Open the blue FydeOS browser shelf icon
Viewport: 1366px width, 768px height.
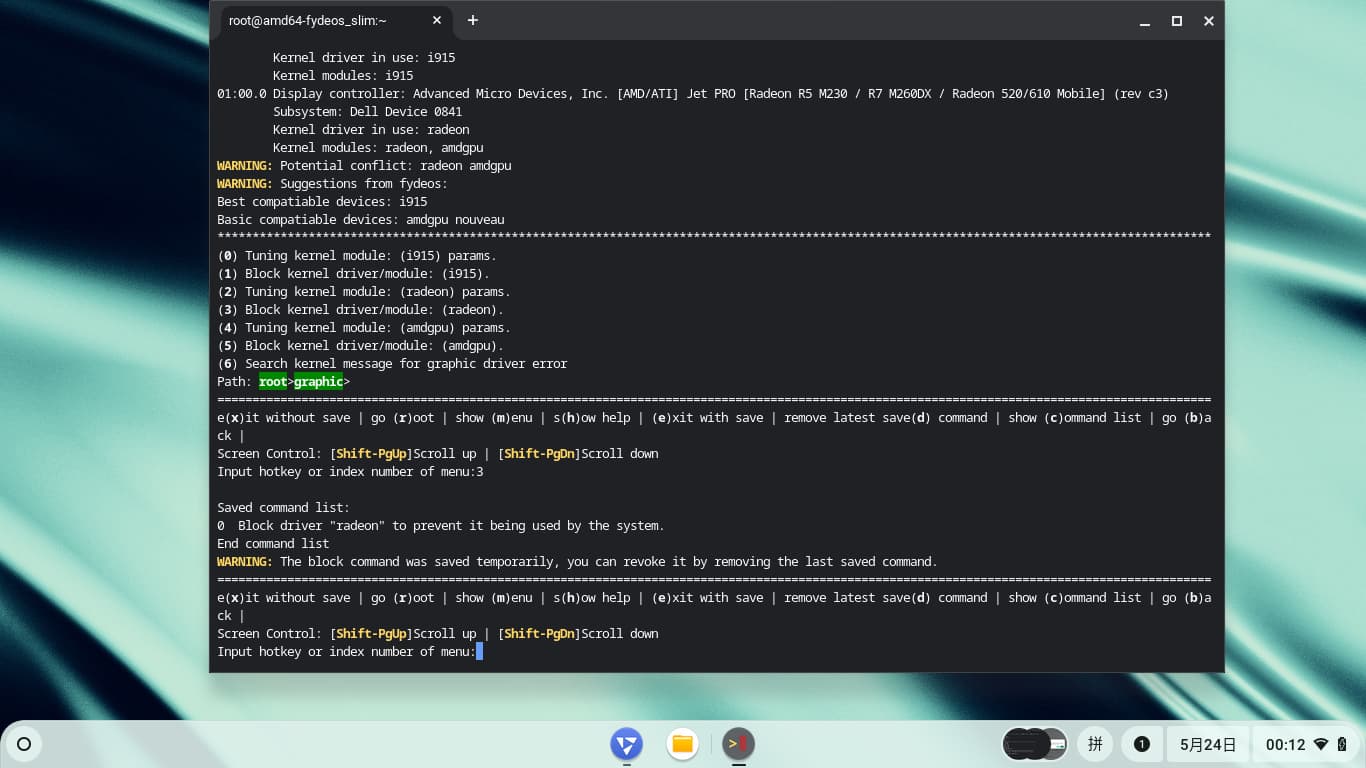pyautogui.click(x=627, y=744)
